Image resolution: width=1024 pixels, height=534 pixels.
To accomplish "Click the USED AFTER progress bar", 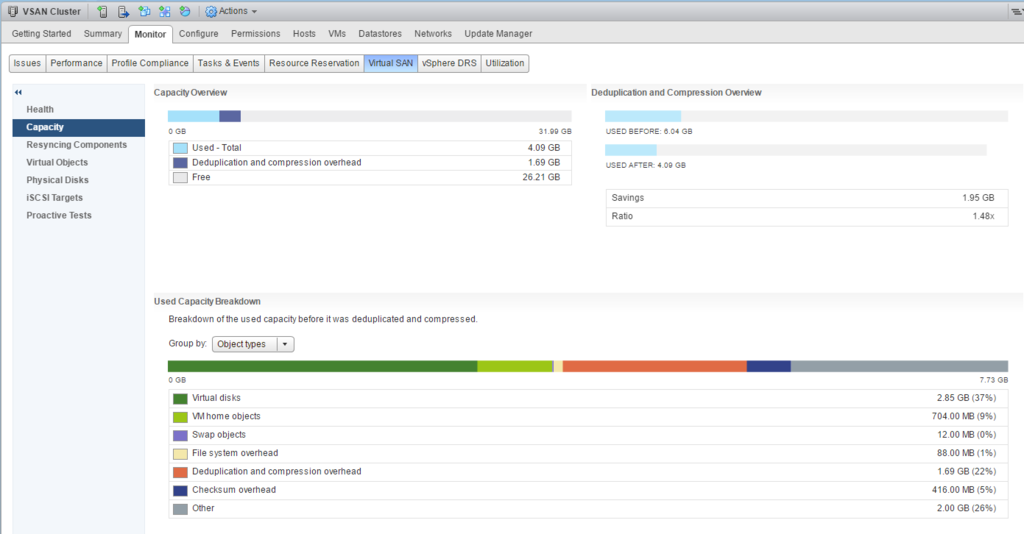I will pyautogui.click(x=795, y=150).
